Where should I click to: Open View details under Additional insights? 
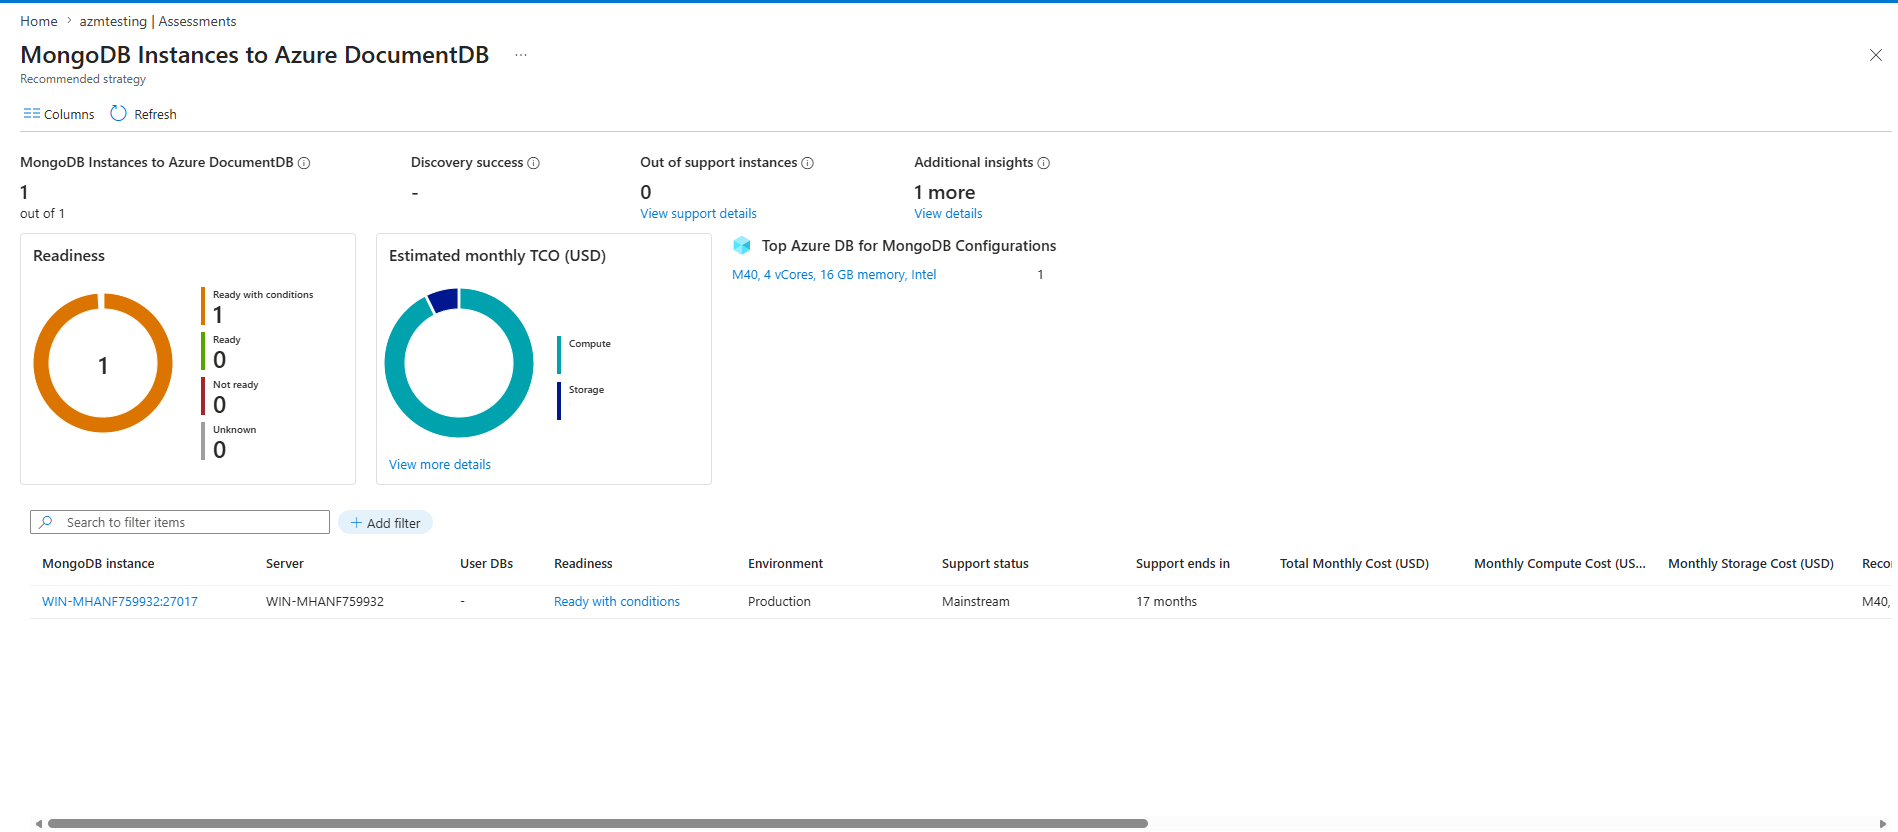[948, 214]
